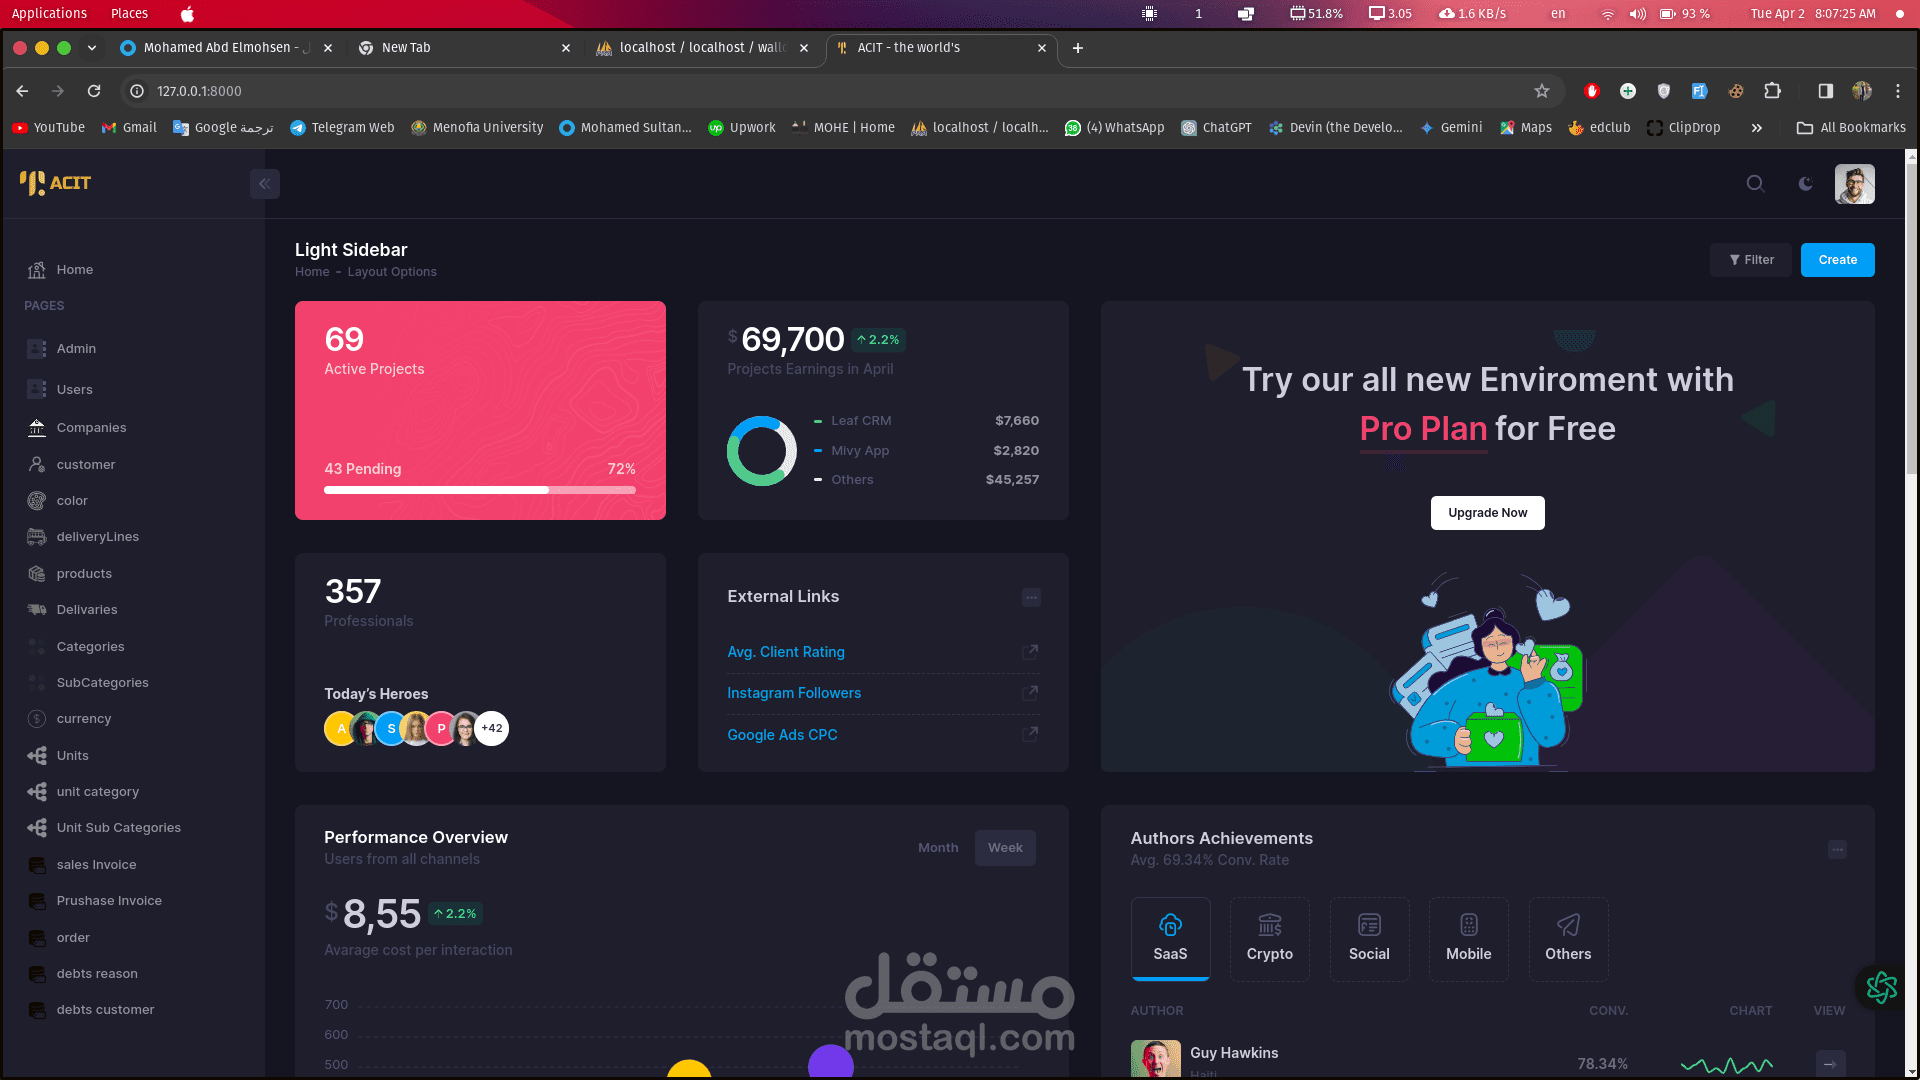Click the search magnifier icon in header
Image resolution: width=1920 pixels, height=1080 pixels.
click(1755, 184)
